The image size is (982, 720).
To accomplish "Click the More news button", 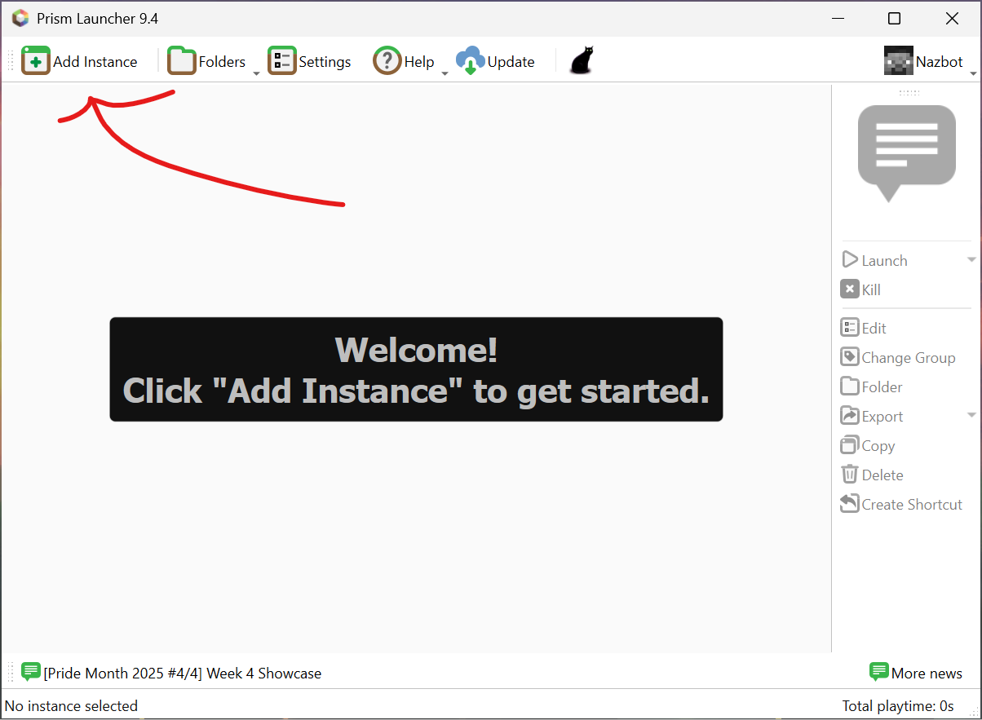I will pyautogui.click(x=916, y=673).
